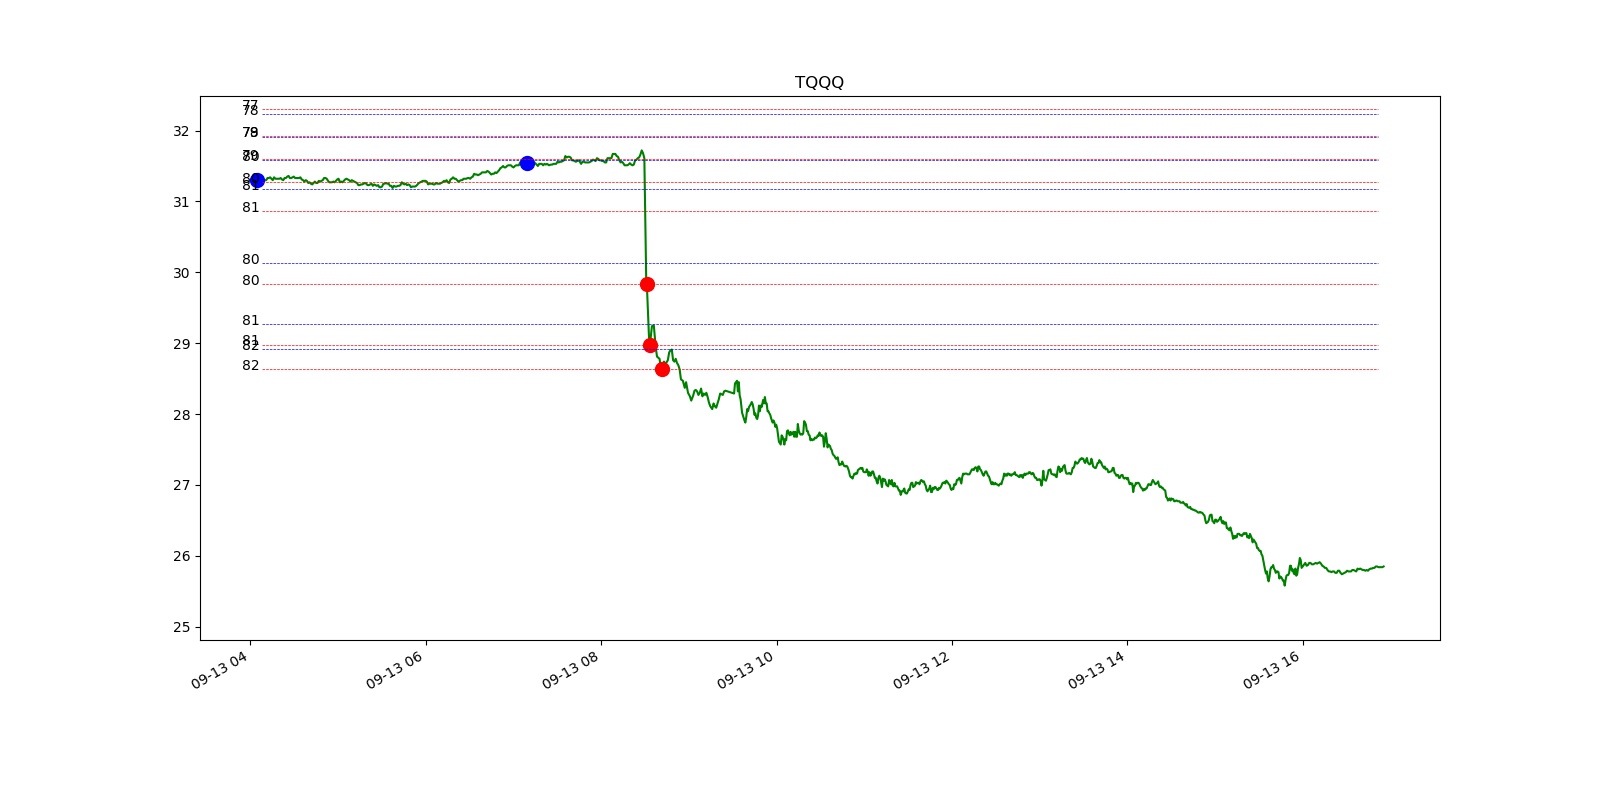
Task: Click the red marker on the 82 line
Action: point(662,369)
